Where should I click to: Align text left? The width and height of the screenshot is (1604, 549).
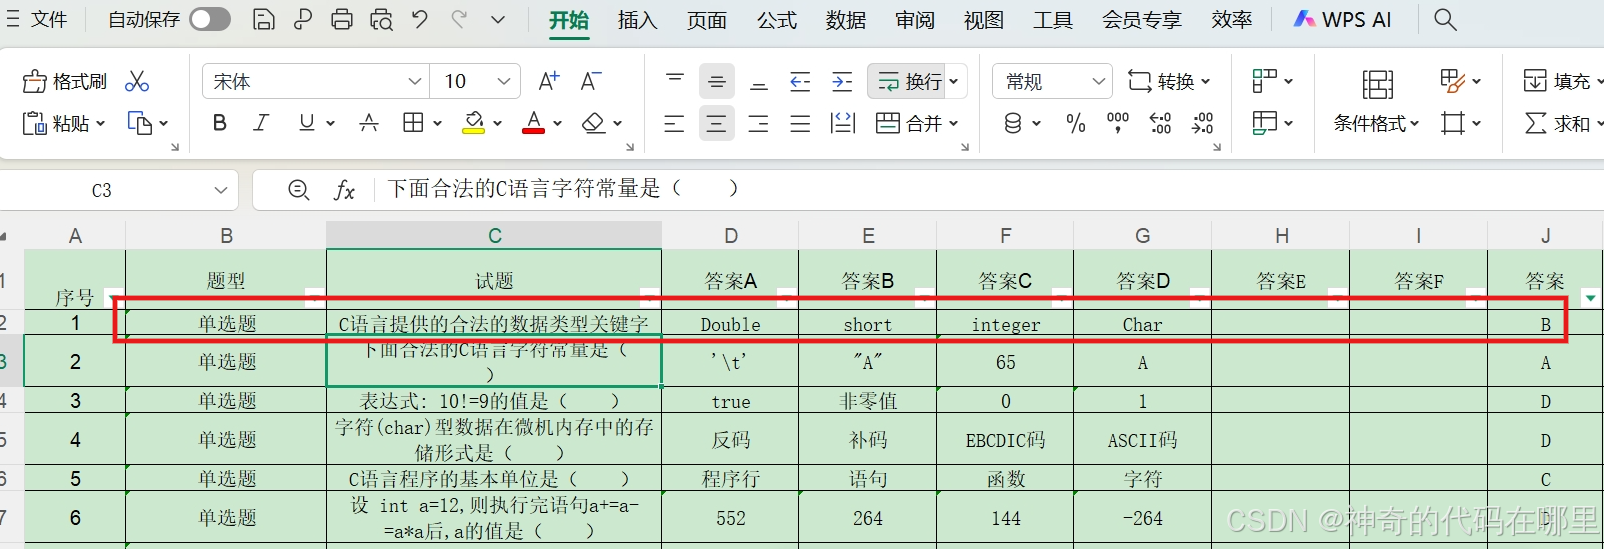[x=675, y=123]
